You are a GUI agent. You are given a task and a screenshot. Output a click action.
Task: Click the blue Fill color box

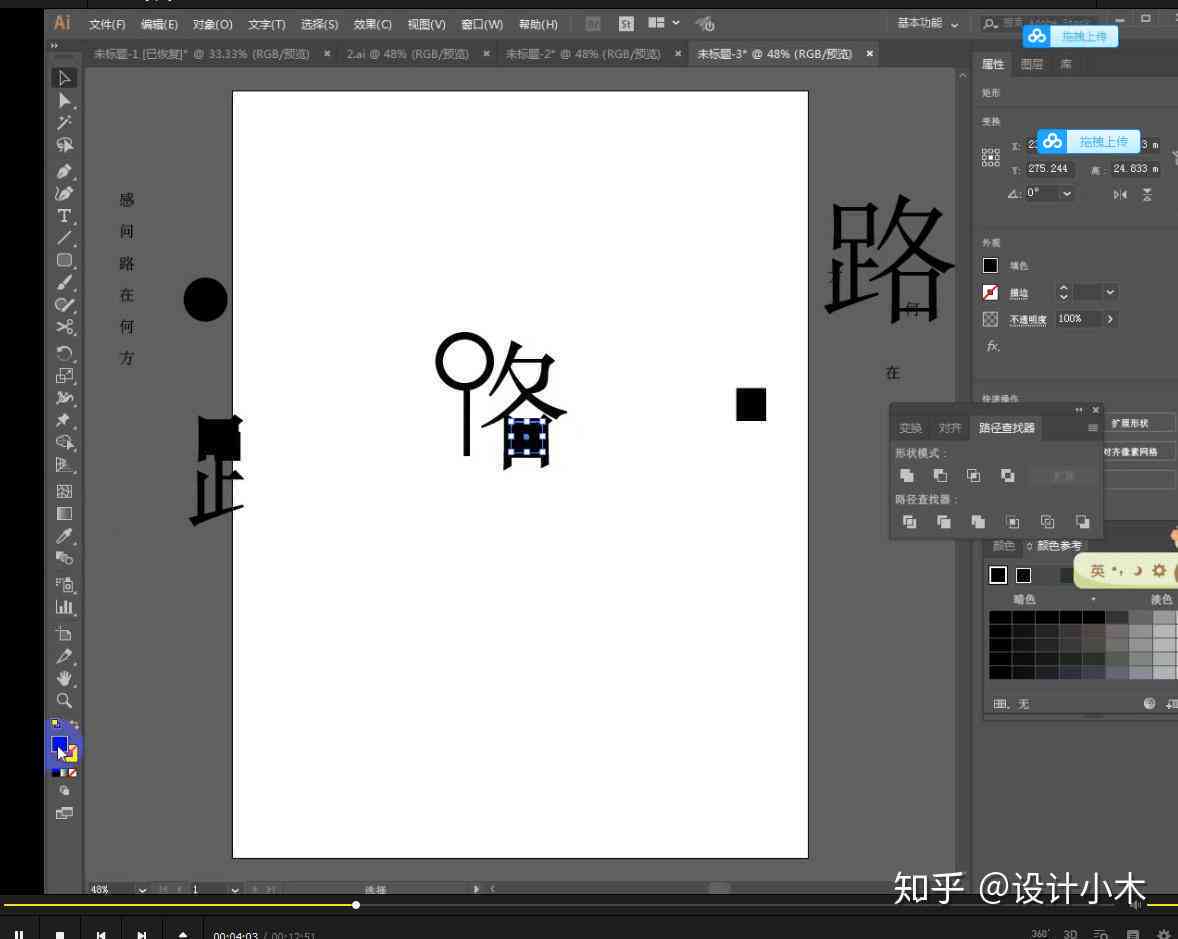(x=59, y=744)
